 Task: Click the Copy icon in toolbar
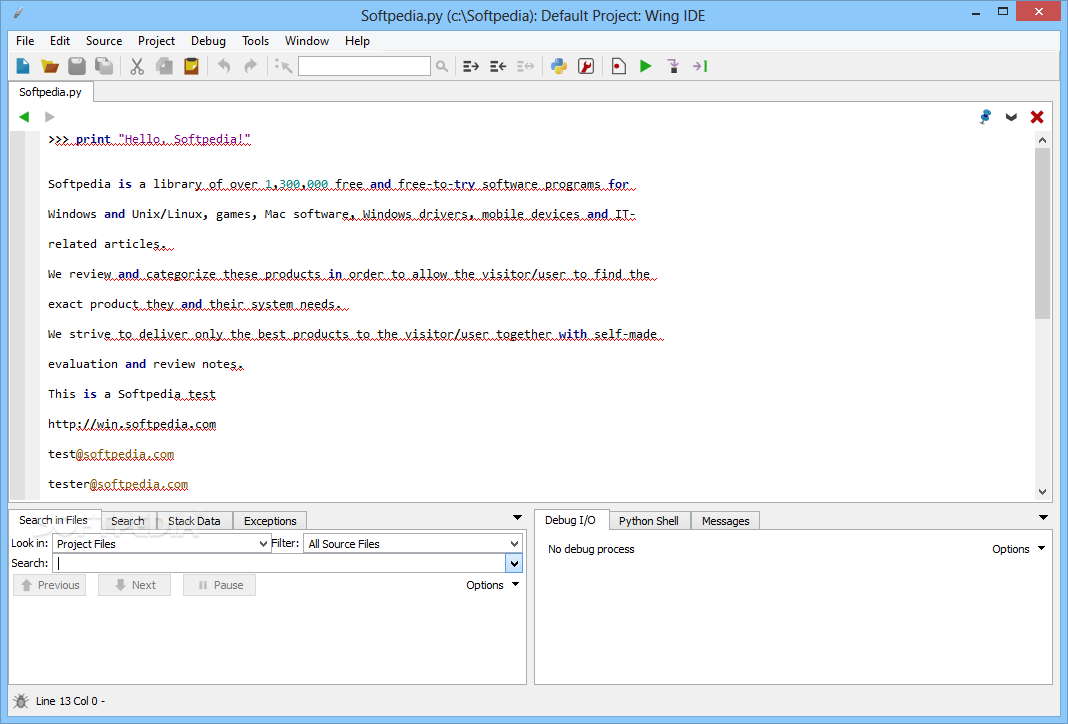click(164, 66)
